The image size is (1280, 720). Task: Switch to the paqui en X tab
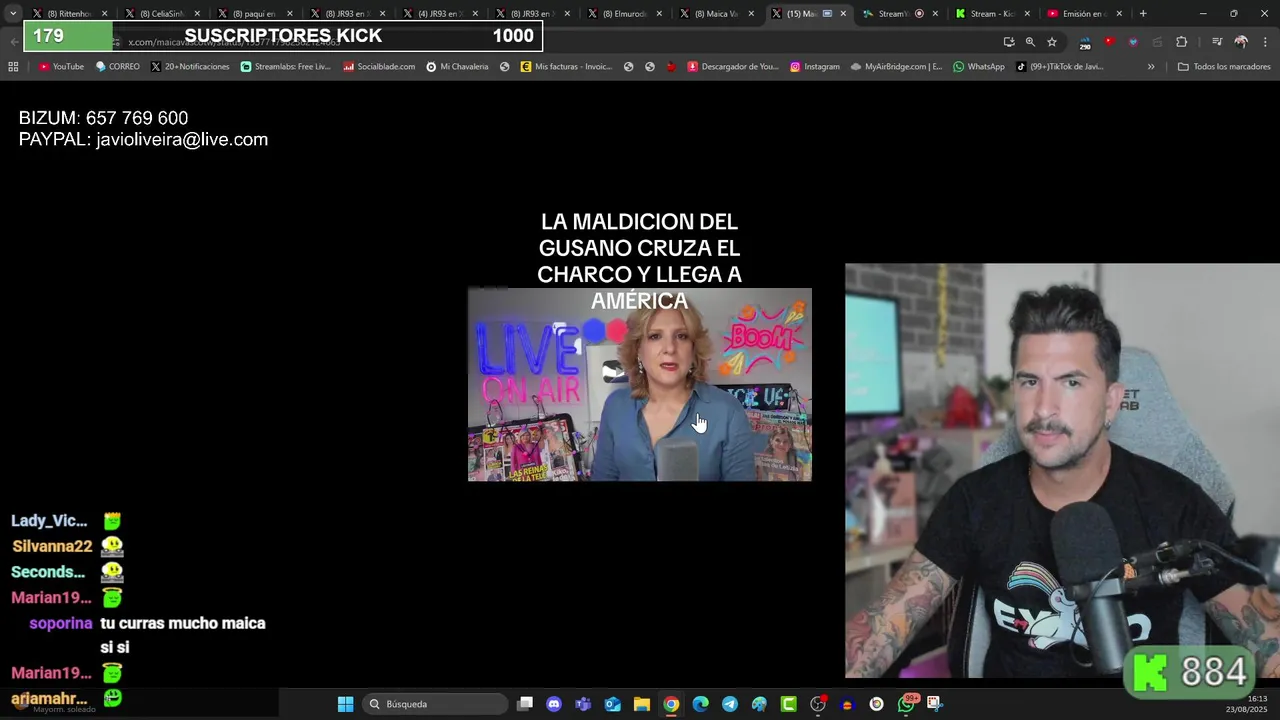click(253, 14)
